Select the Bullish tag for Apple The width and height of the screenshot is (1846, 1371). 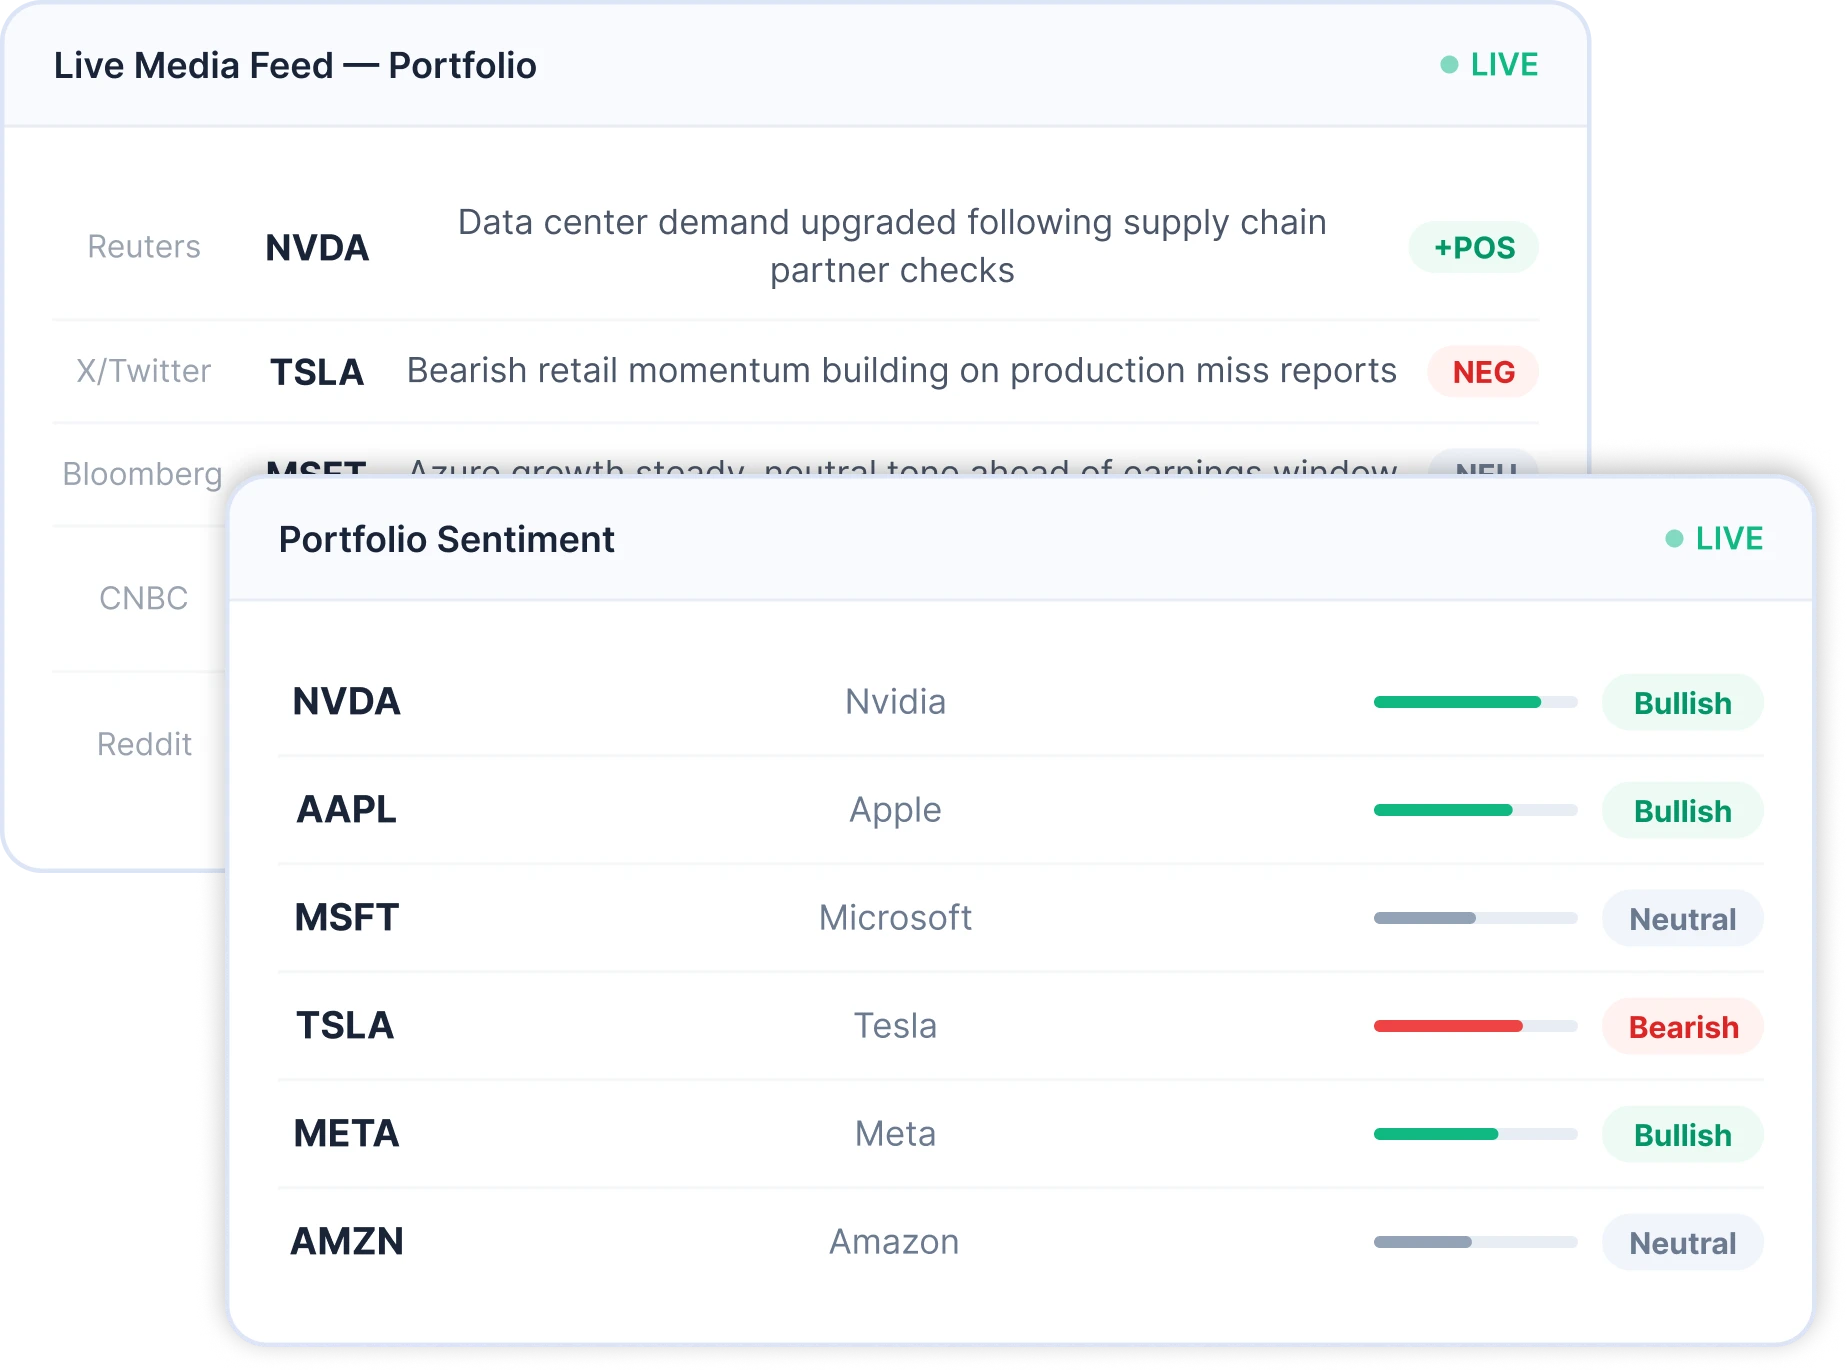click(1682, 811)
